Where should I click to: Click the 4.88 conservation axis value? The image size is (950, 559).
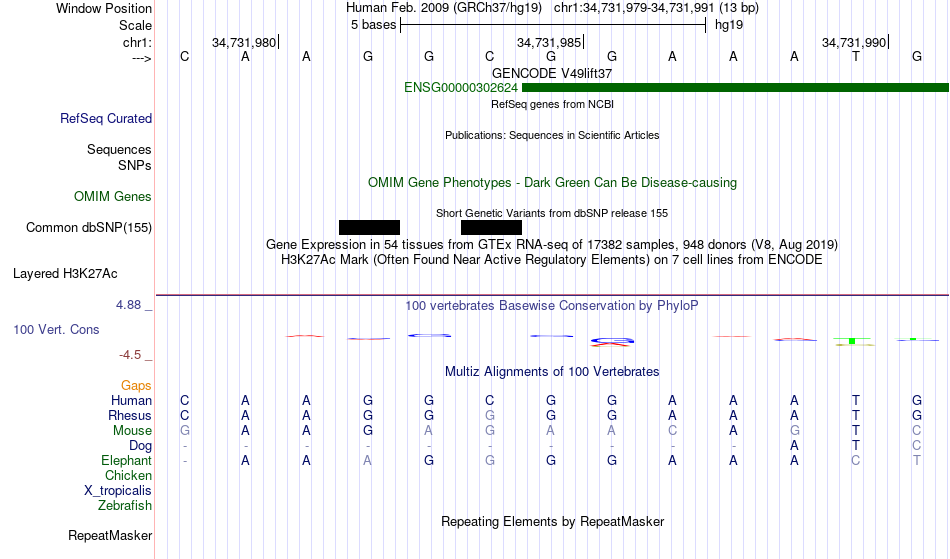128,305
